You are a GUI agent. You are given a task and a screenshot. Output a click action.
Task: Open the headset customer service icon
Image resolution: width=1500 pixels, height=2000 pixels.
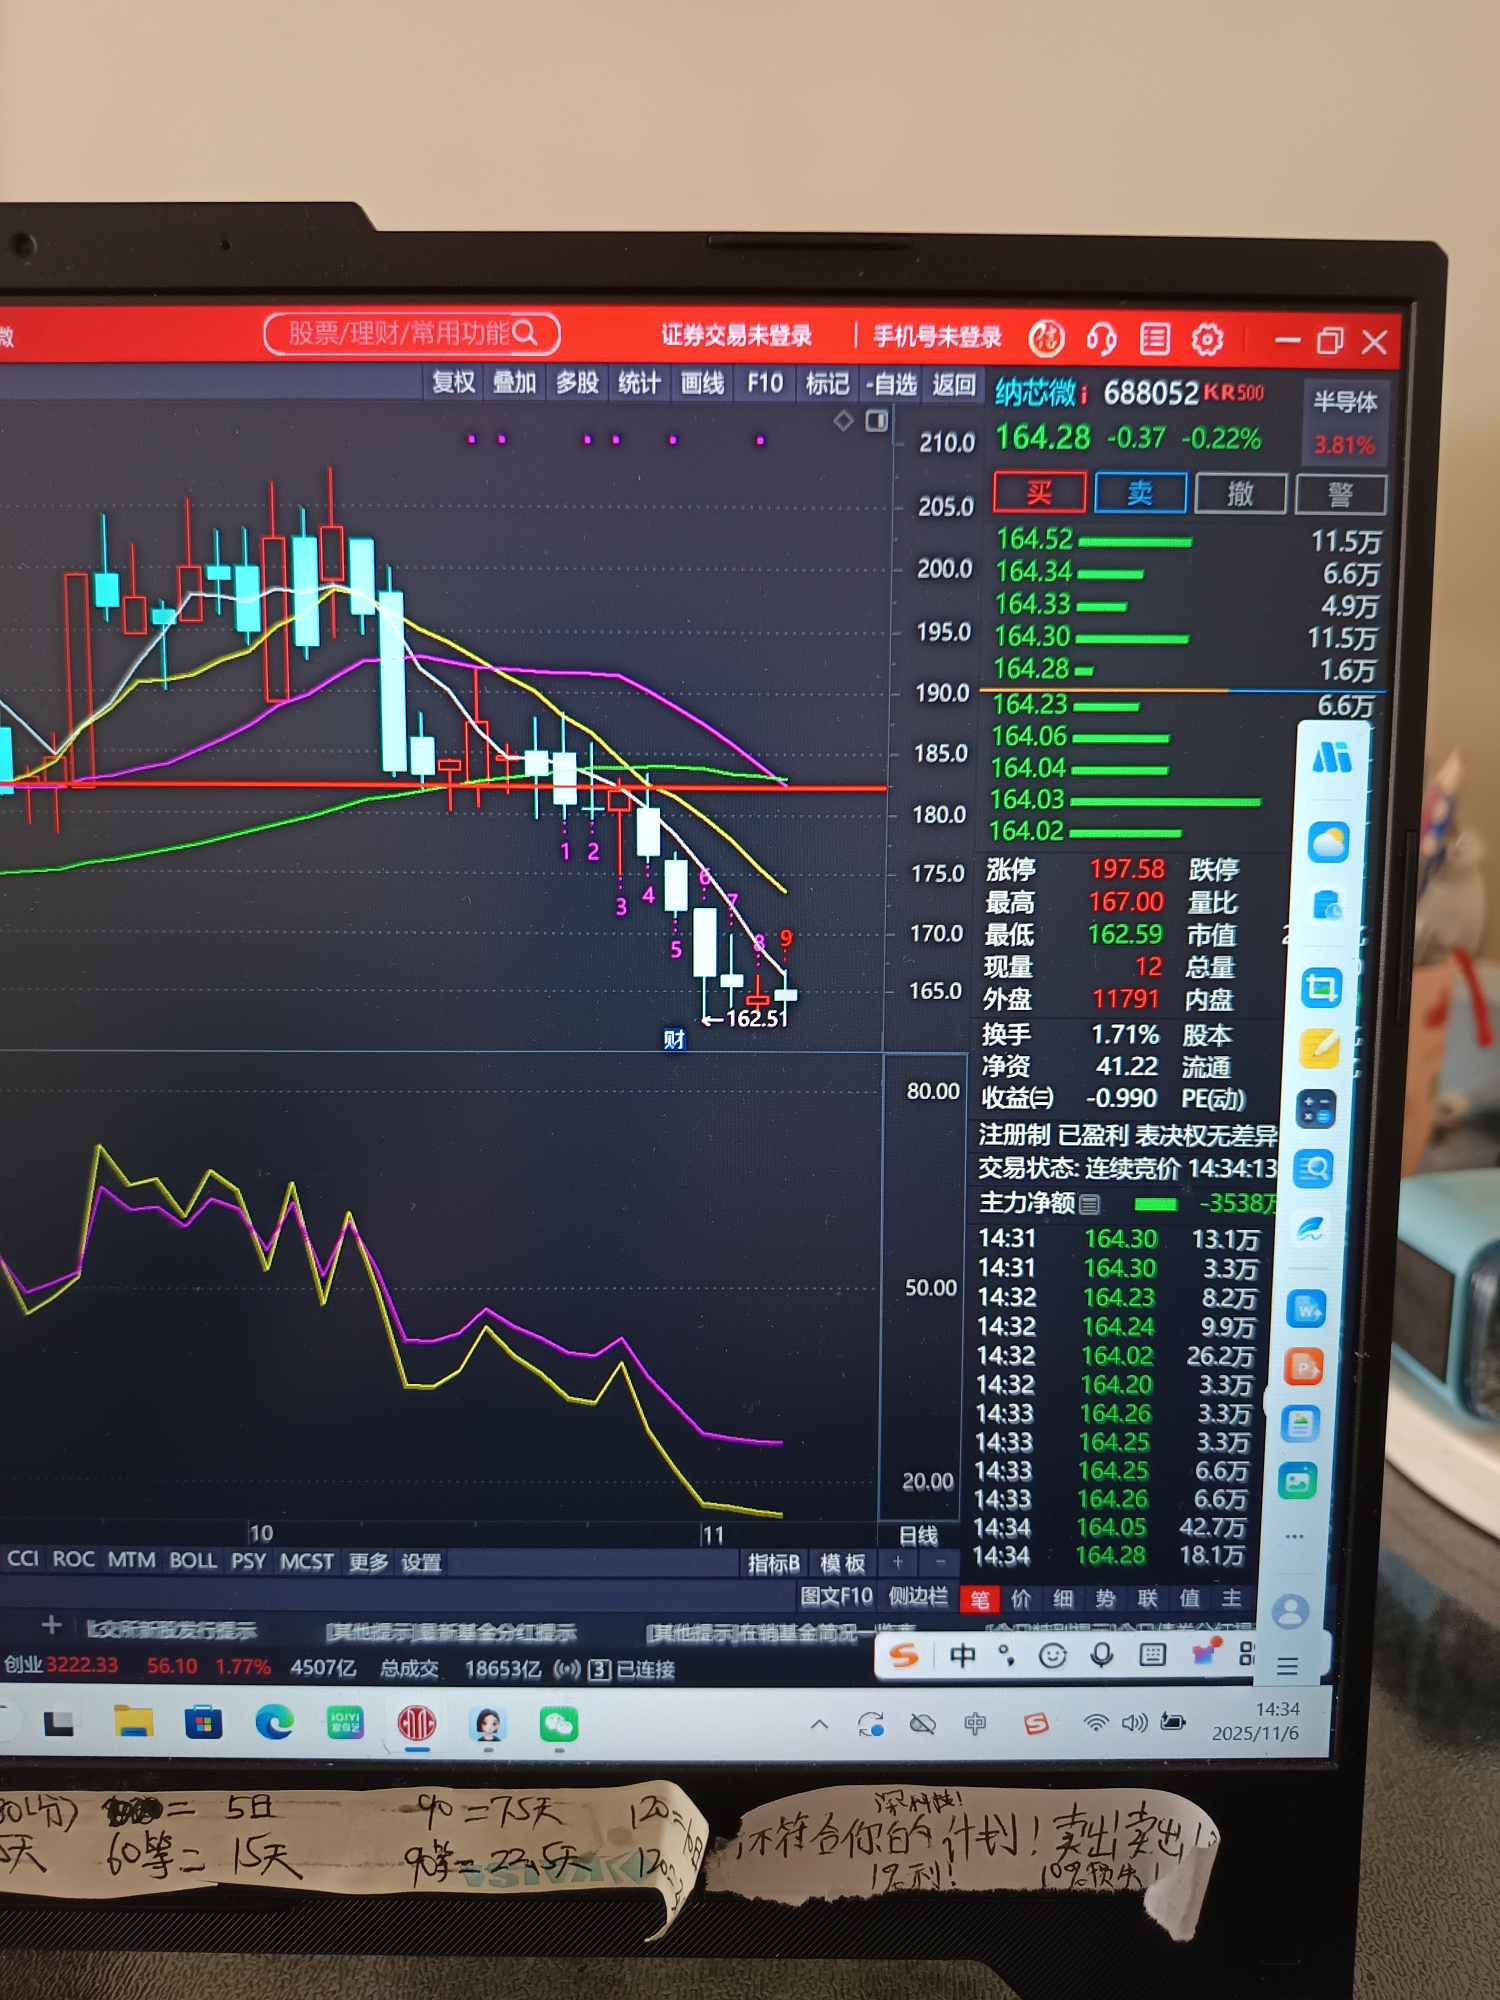click(1101, 339)
